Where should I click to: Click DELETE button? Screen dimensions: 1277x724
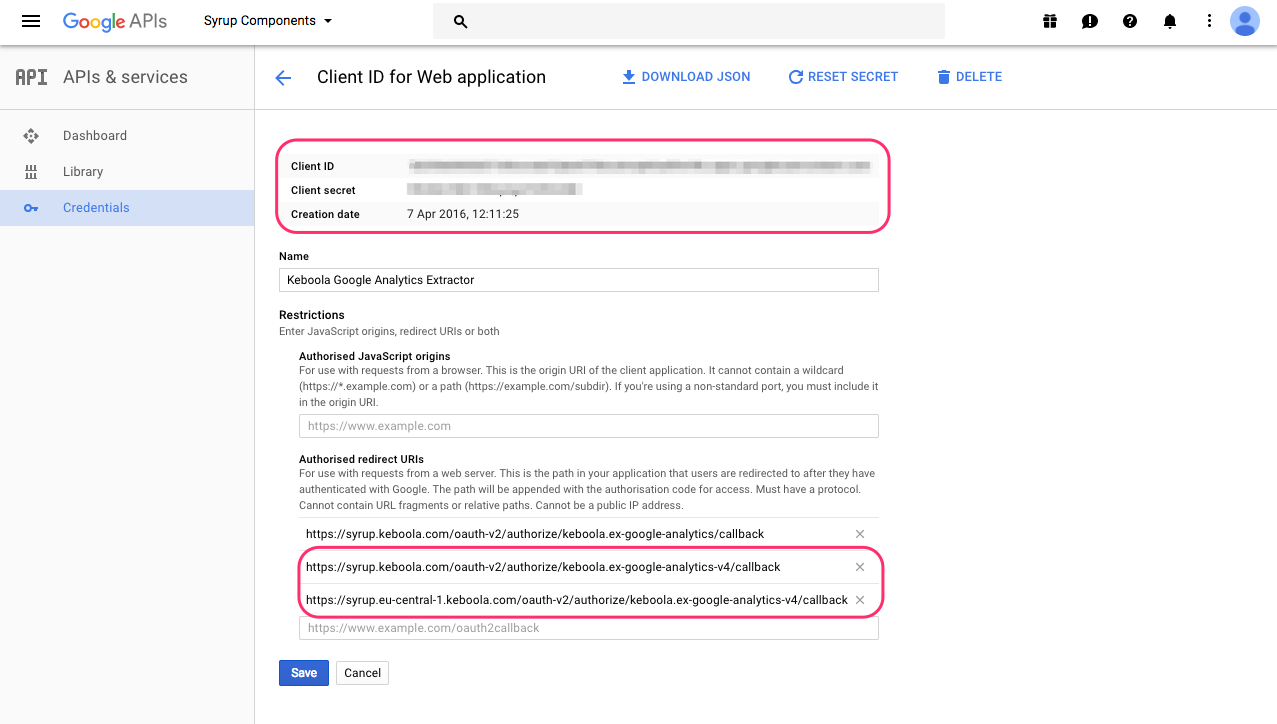click(x=969, y=77)
